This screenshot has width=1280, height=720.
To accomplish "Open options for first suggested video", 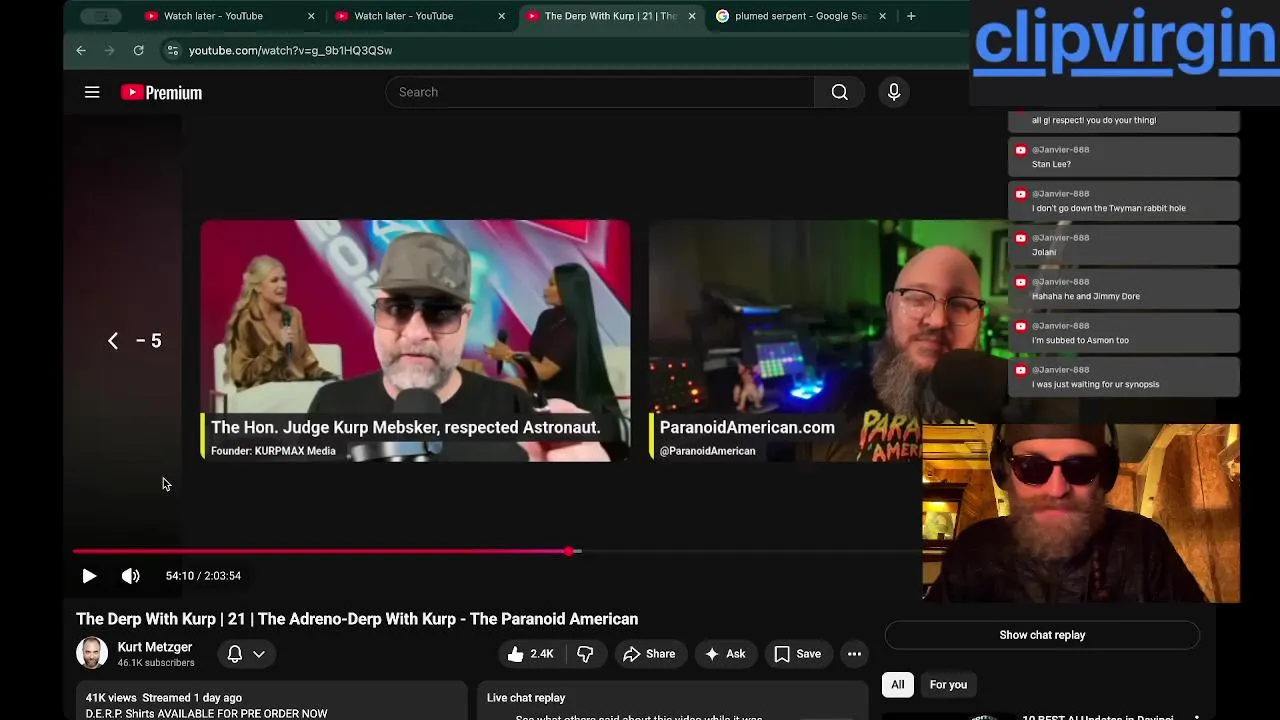I will coord(1196,716).
